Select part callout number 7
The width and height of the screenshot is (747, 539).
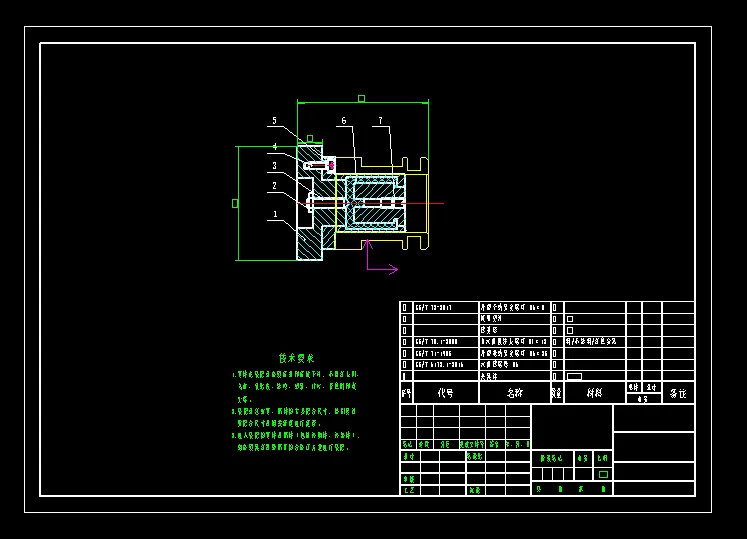click(x=380, y=121)
